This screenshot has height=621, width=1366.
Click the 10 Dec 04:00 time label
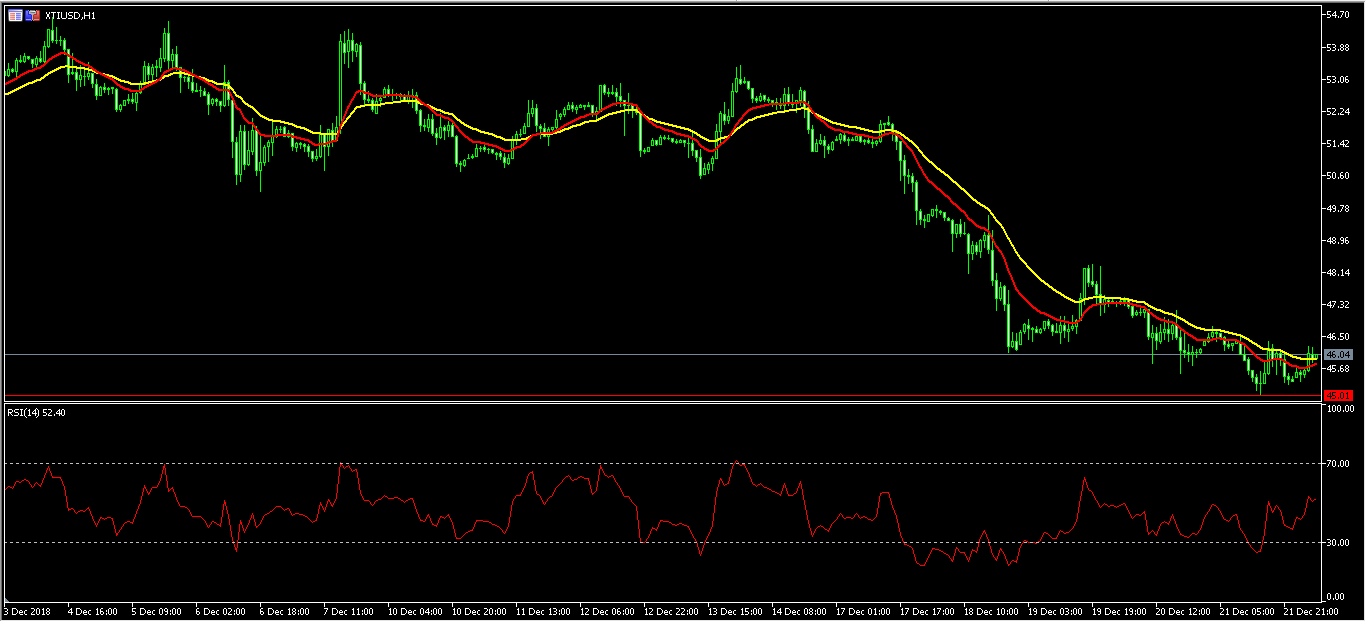pyautogui.click(x=414, y=610)
